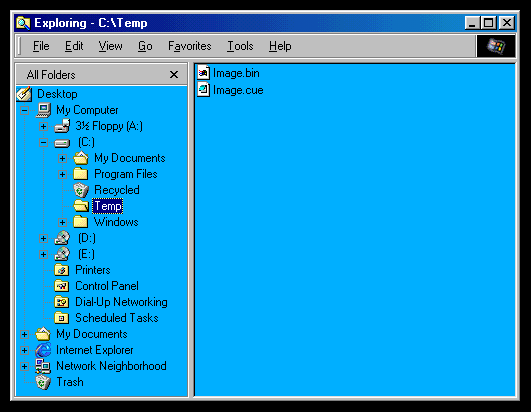Expand the 3½ Floppy (A:) node
This screenshot has height=412, width=531.
pos(43,127)
